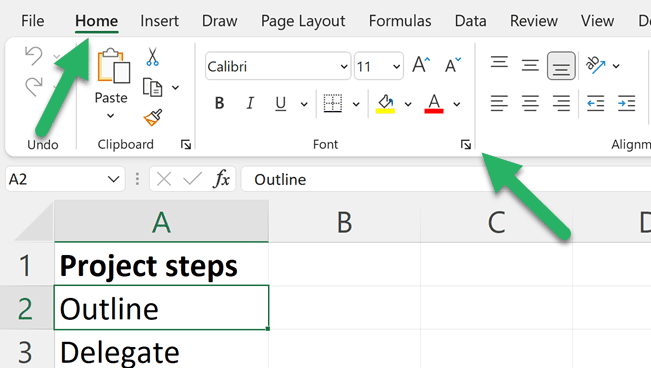Click Increase Font Size icon

click(421, 65)
